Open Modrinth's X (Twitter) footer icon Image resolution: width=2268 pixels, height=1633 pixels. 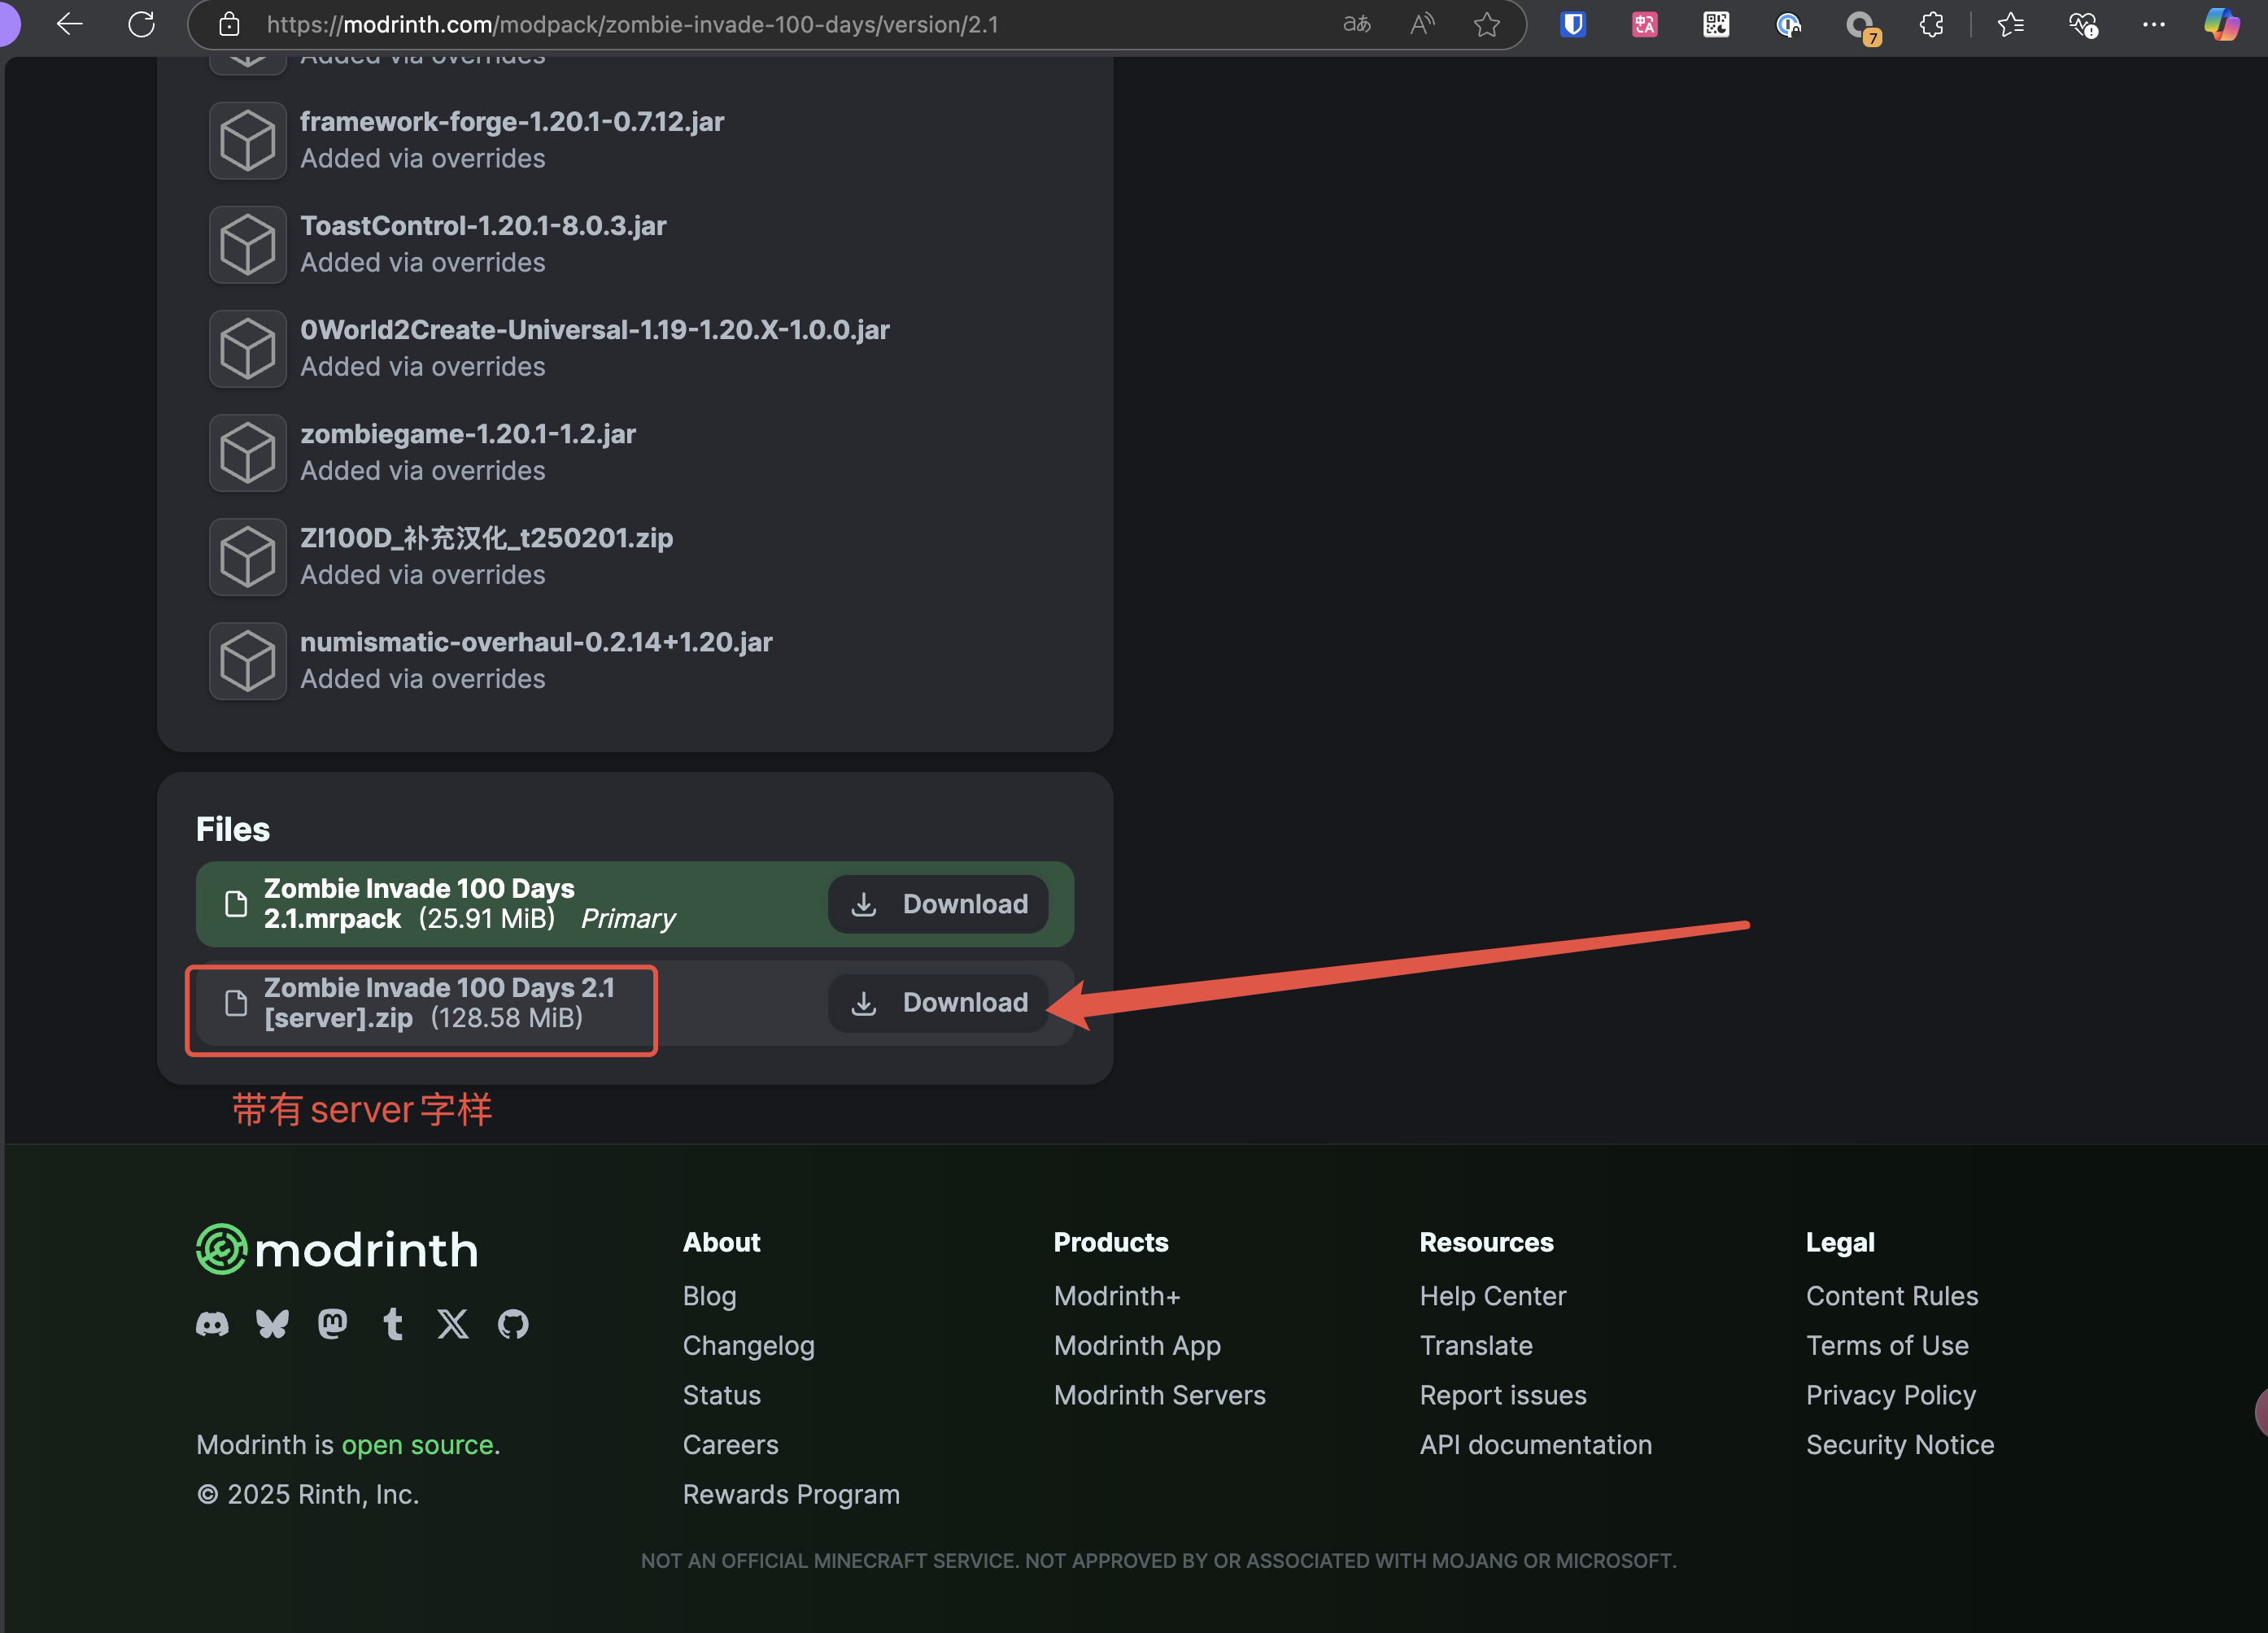453,1324
